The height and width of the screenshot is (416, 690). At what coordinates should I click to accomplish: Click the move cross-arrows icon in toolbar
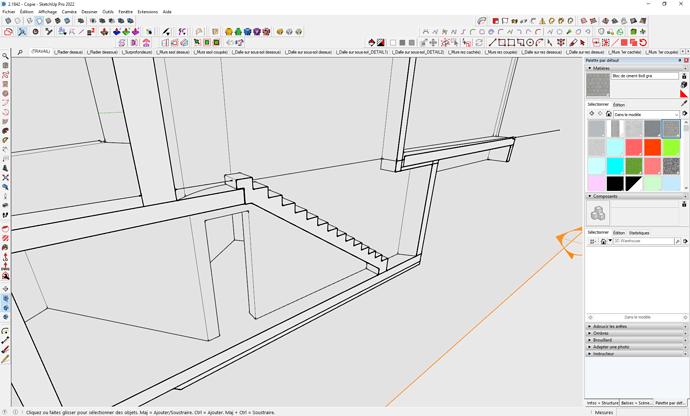click(433, 43)
